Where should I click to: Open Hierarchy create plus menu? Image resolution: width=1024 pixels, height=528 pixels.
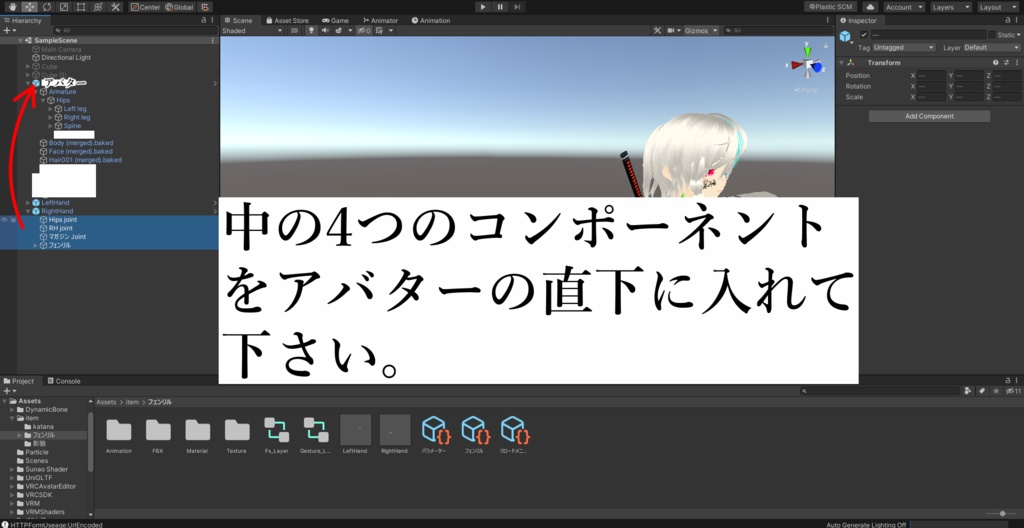9,31
